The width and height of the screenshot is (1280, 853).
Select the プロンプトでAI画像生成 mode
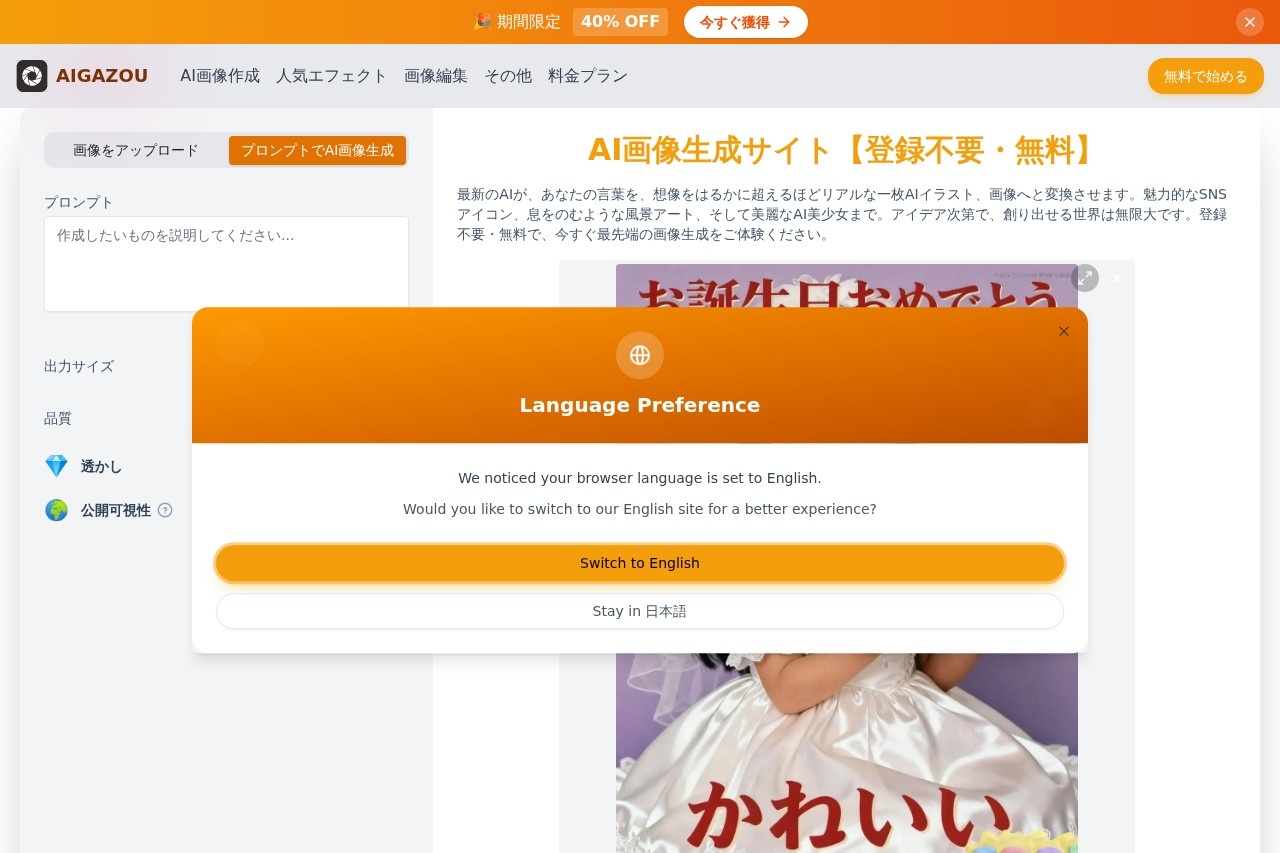(317, 150)
